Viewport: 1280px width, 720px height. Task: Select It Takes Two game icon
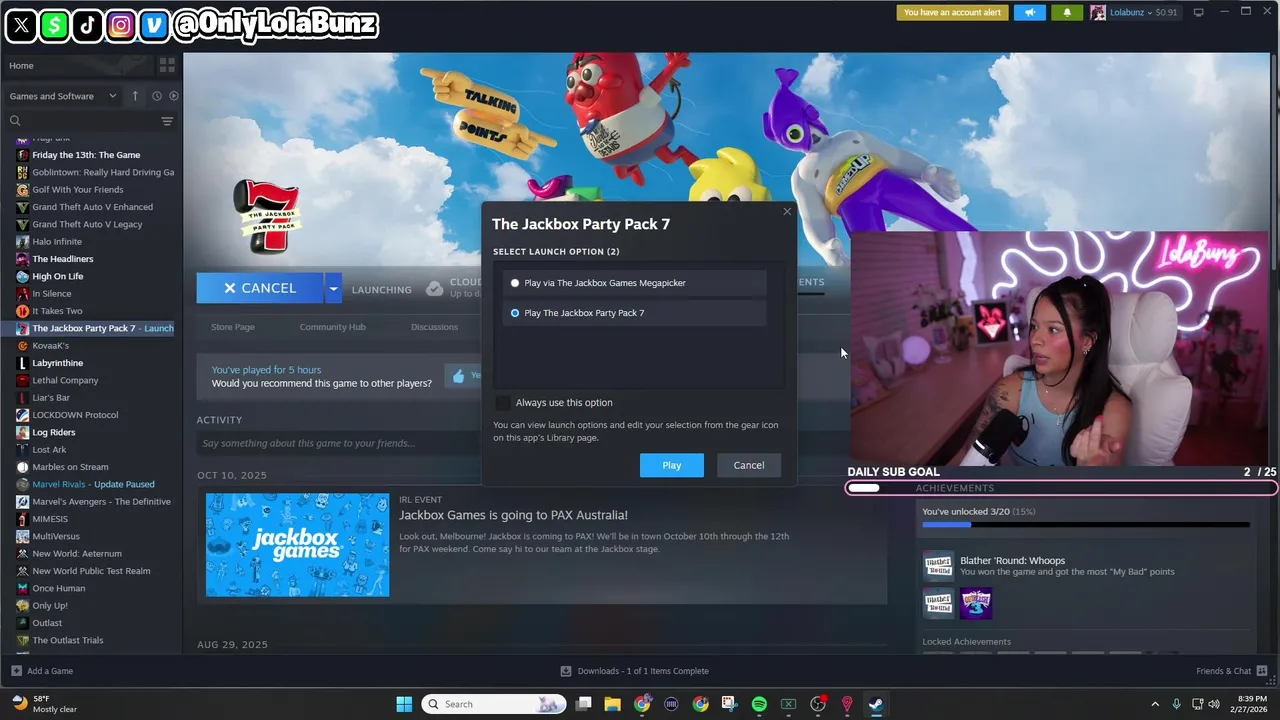pos(22,311)
